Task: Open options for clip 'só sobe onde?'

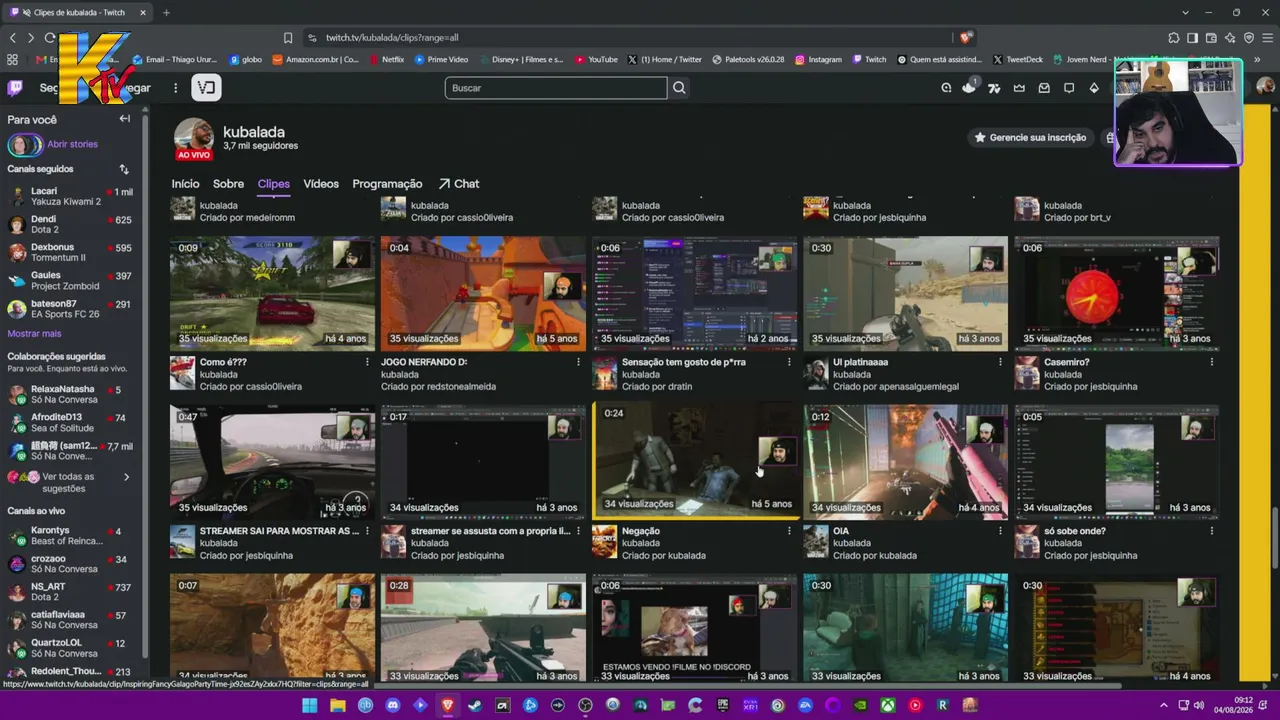Action: 1211,531
